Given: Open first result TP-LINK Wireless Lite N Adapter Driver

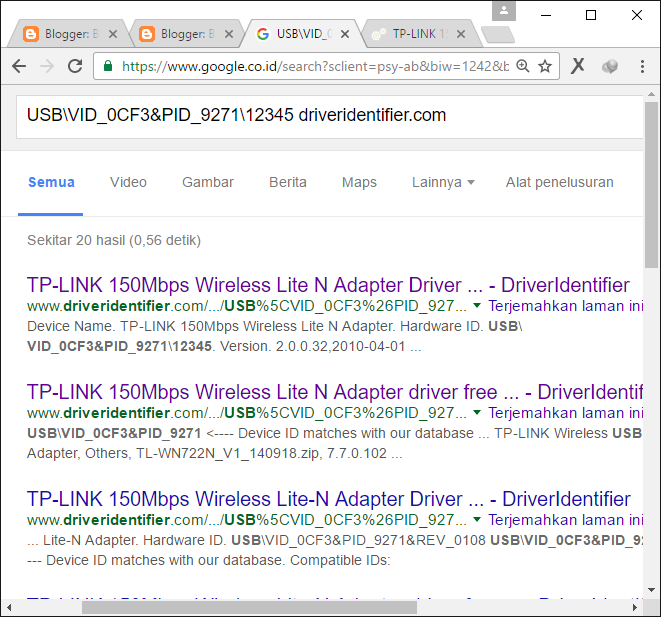Looking at the screenshot, I should pyautogui.click(x=328, y=285).
